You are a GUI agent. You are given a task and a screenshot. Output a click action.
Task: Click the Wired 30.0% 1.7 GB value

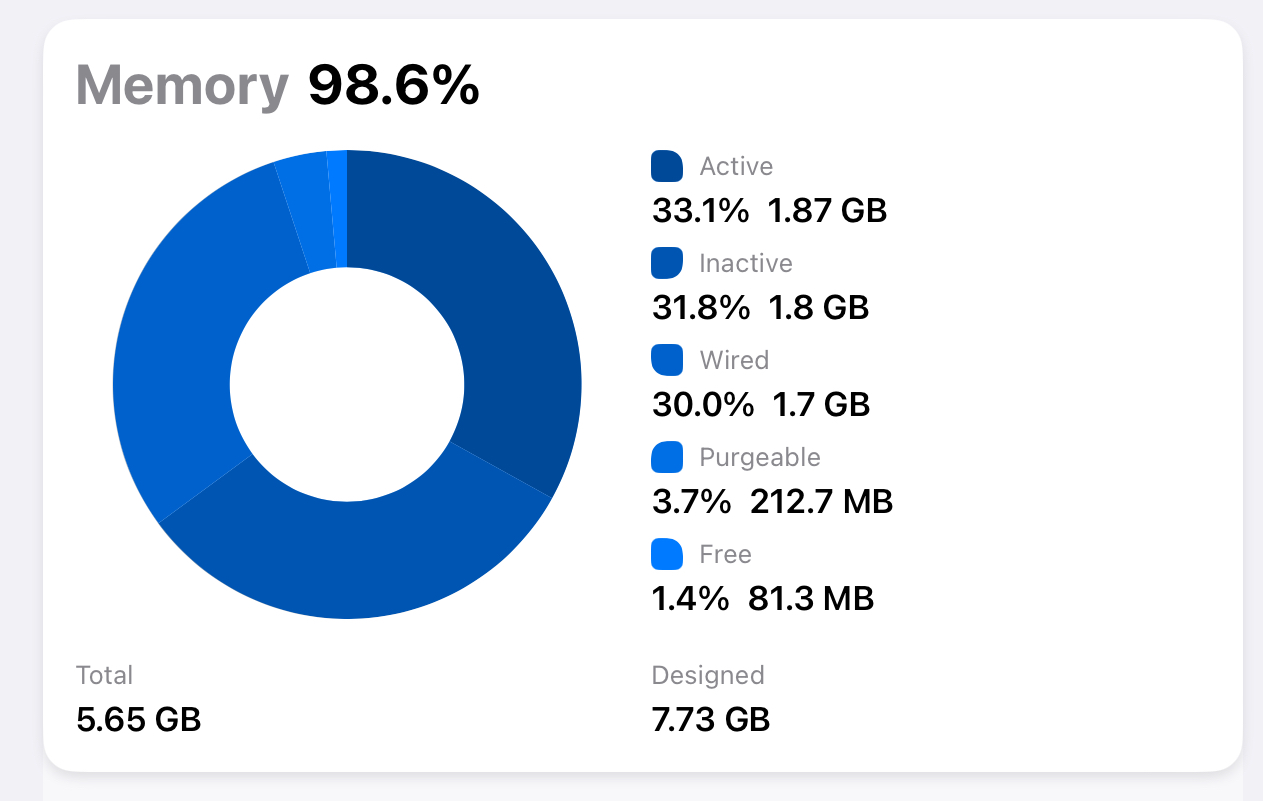tap(761, 405)
